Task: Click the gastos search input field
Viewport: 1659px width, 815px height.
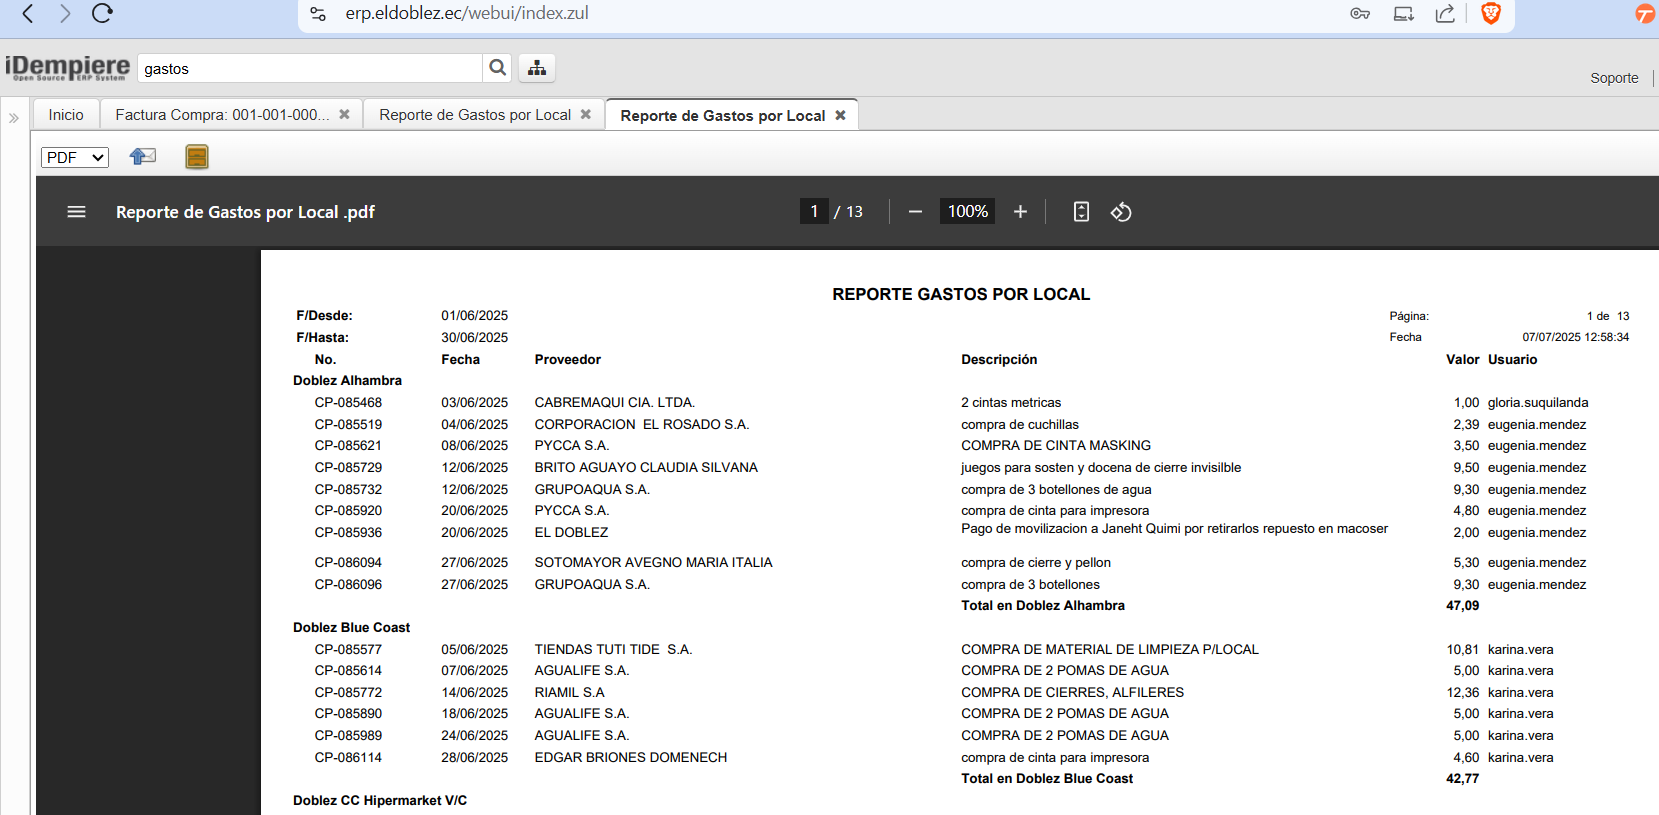Action: (310, 69)
